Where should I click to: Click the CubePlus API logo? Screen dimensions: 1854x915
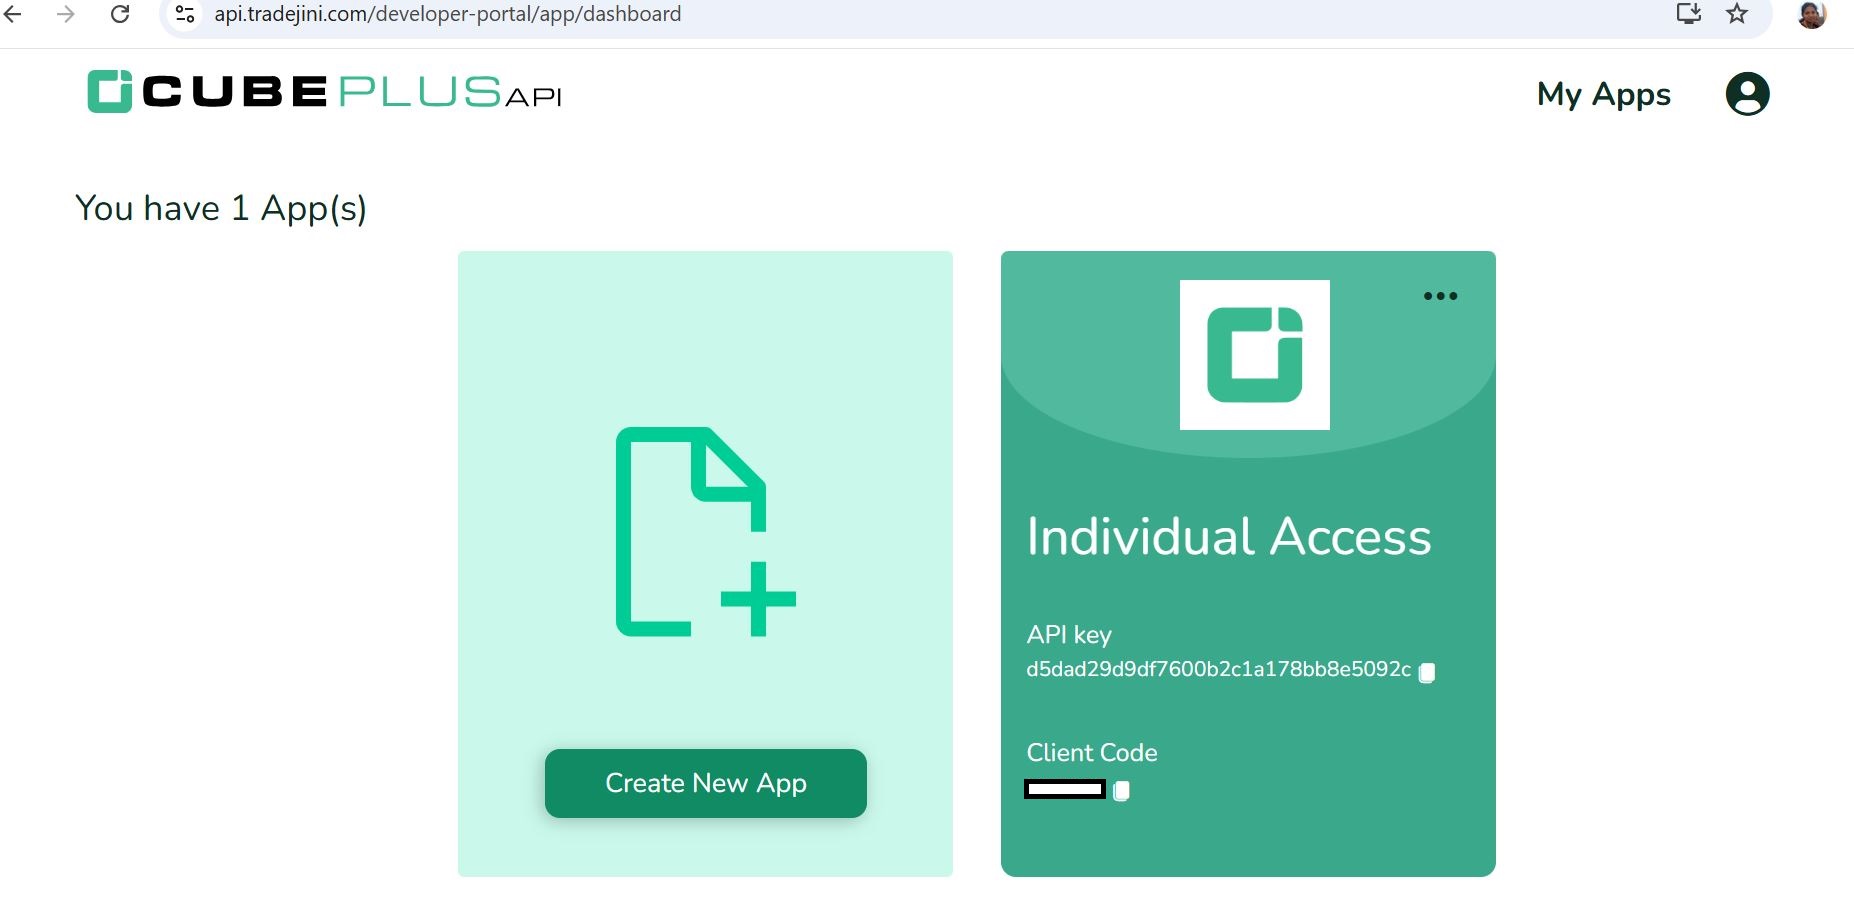(x=324, y=92)
